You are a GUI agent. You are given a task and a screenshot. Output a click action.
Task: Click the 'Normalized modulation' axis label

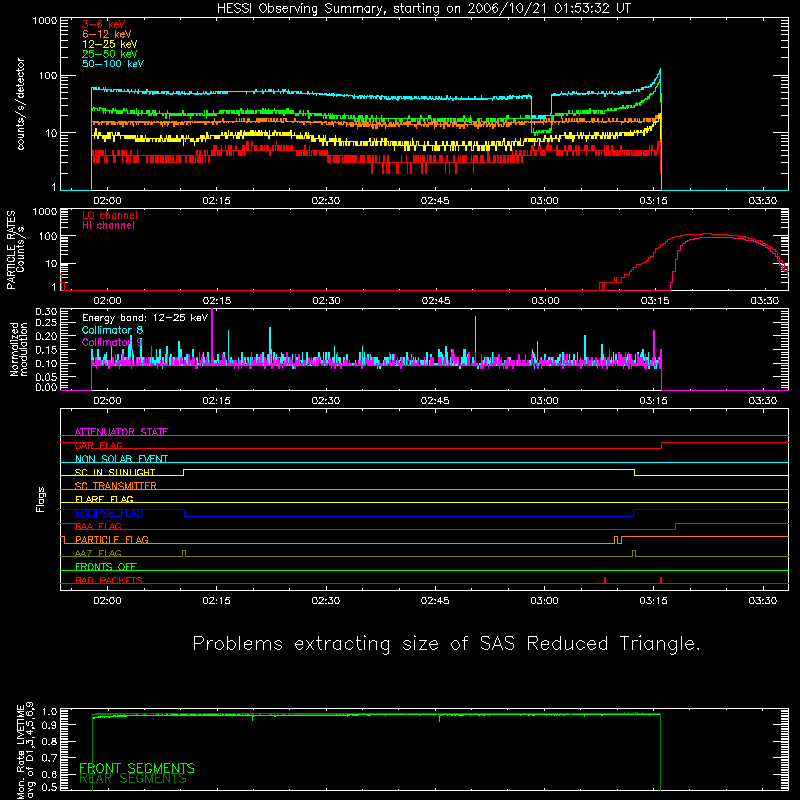tap(19, 349)
